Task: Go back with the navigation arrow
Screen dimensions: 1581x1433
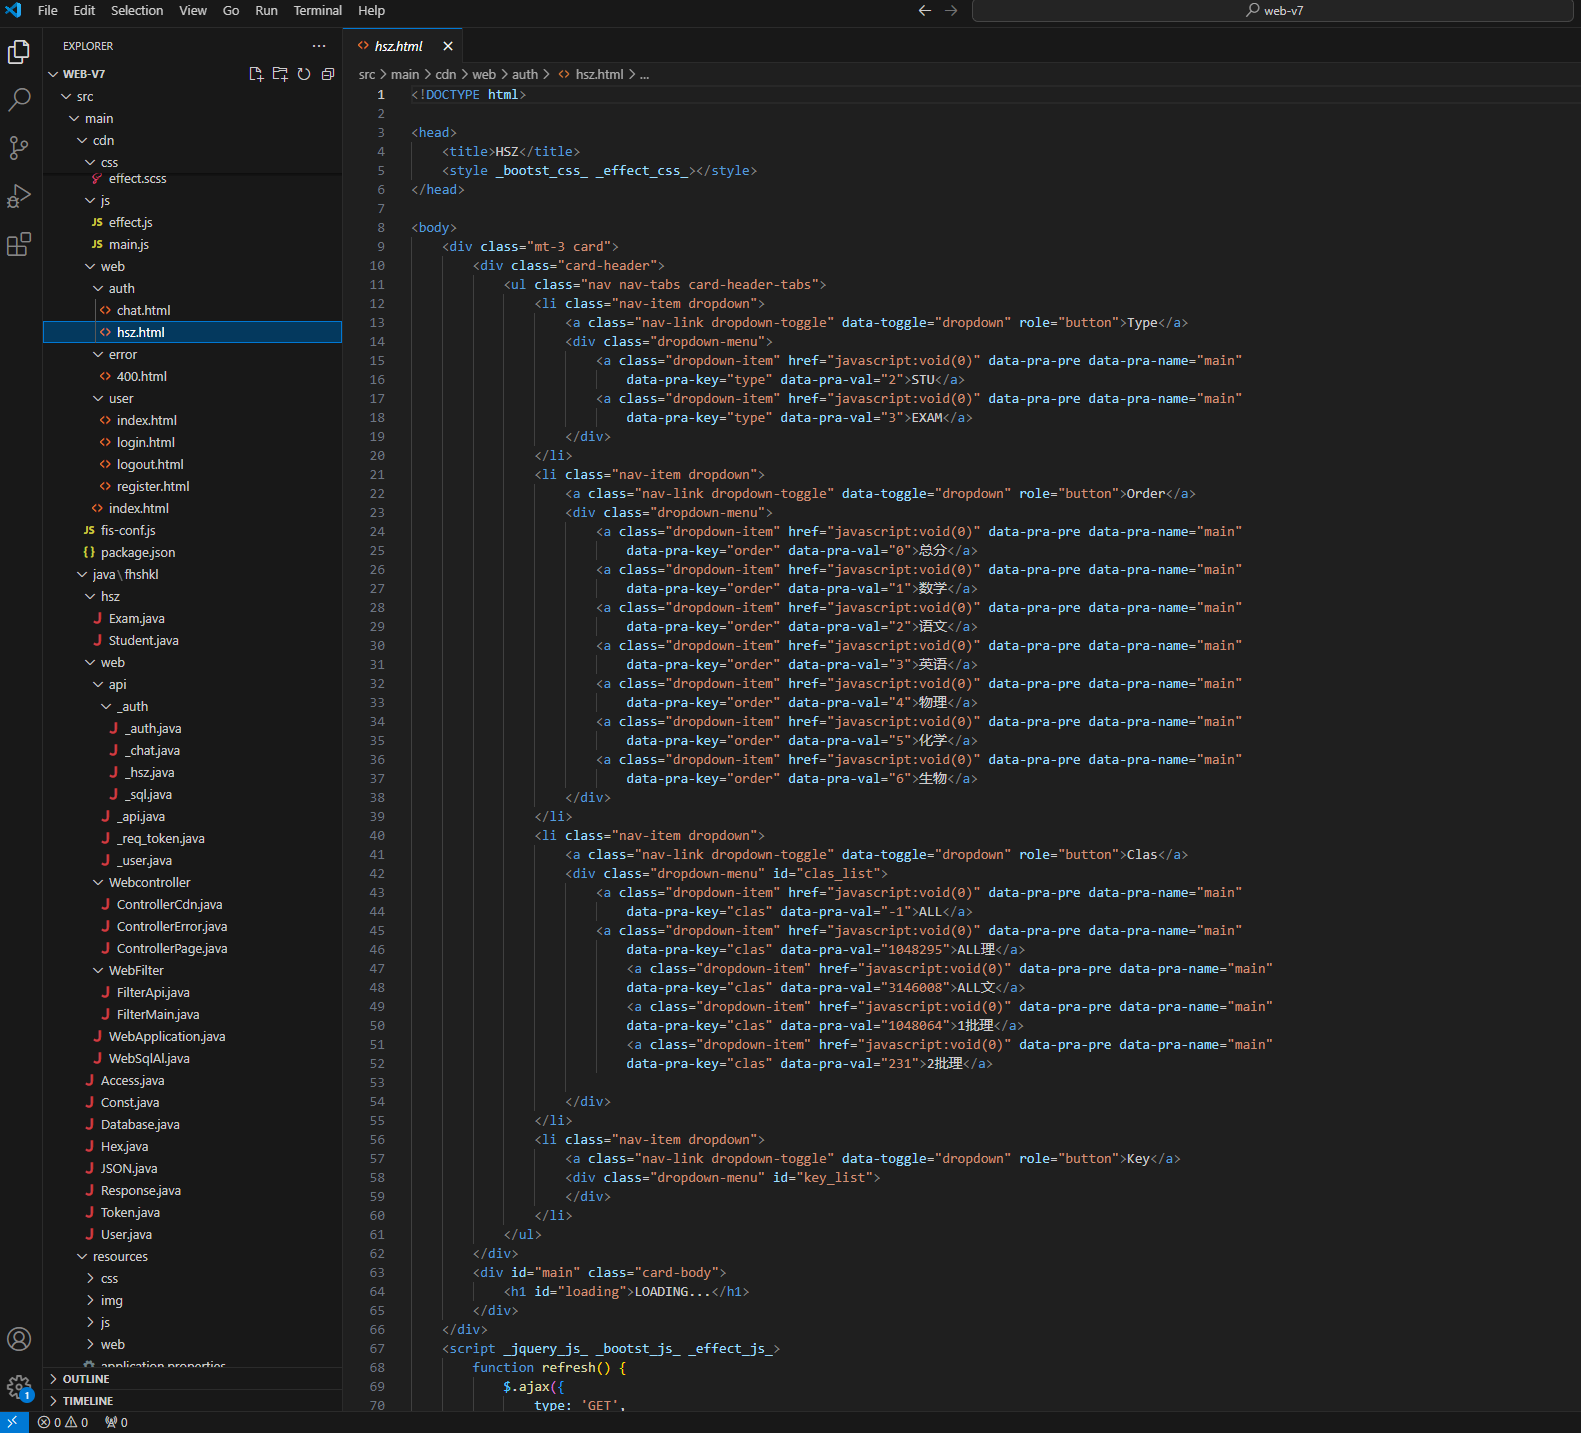Action: click(925, 11)
